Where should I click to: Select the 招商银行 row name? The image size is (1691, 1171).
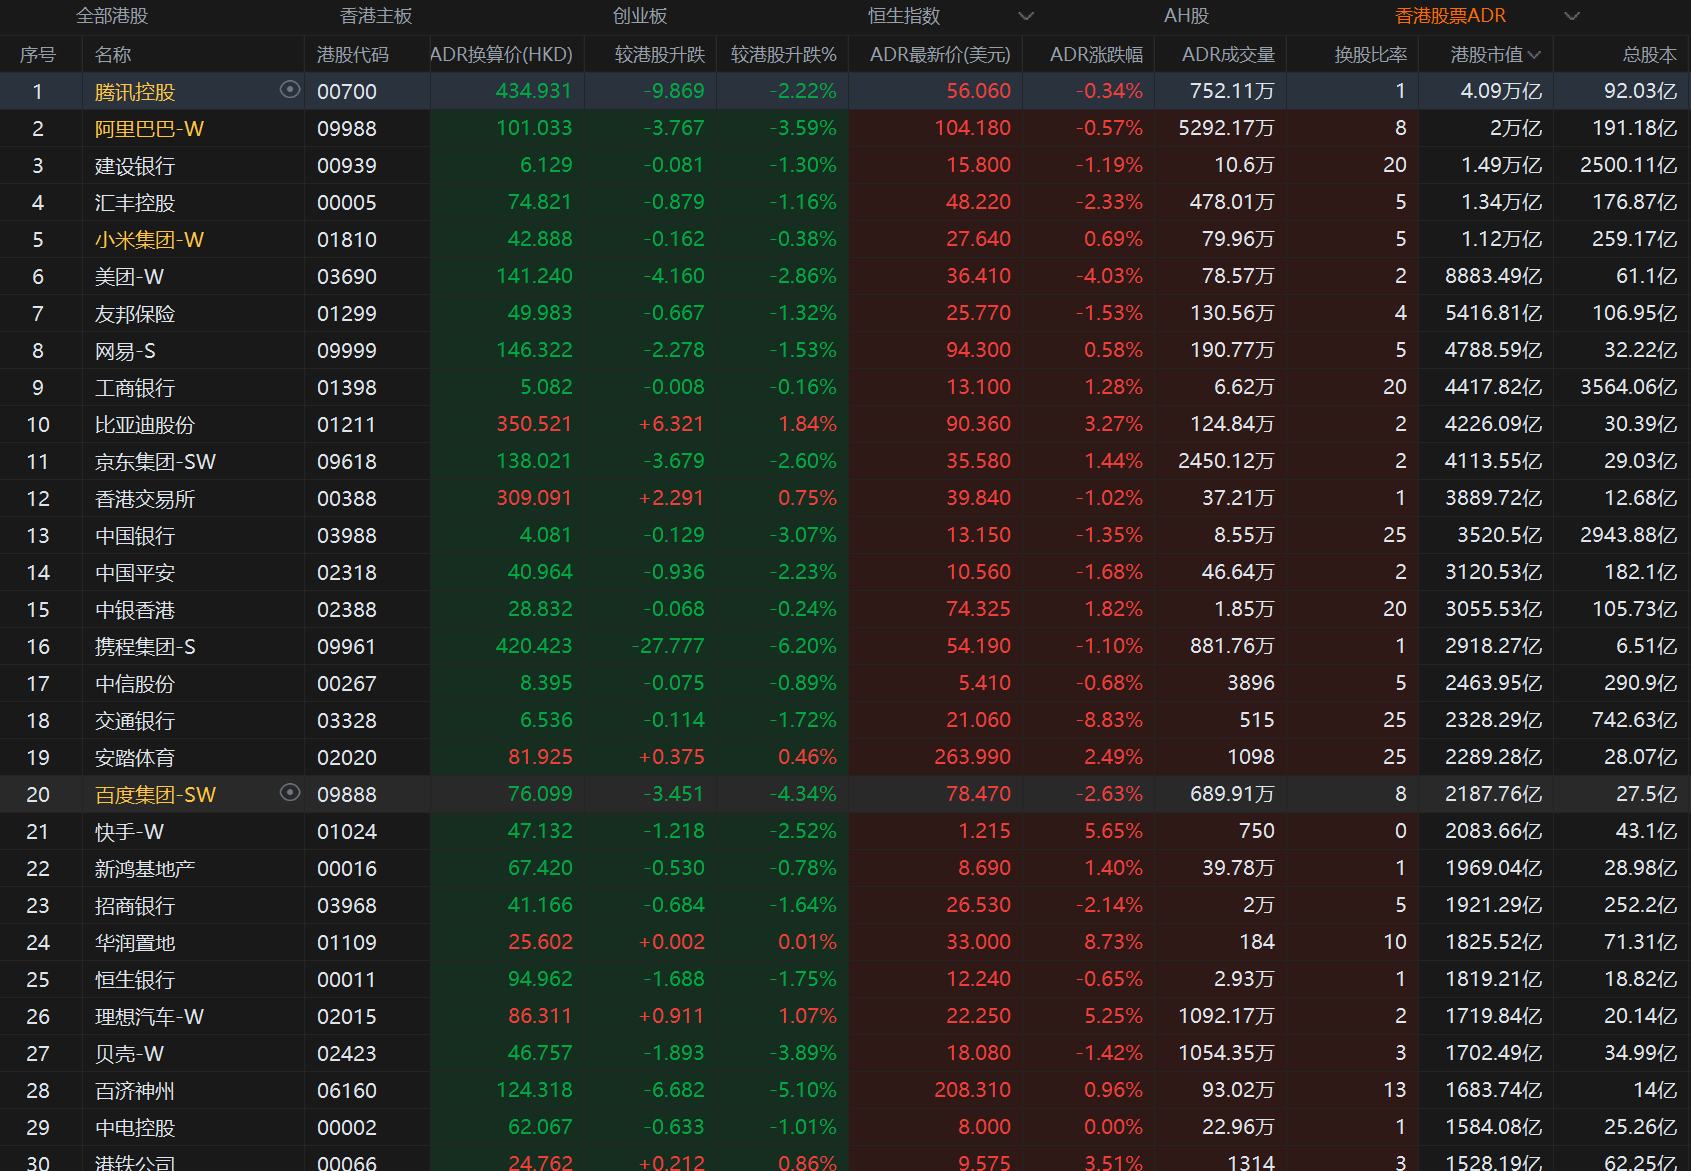pyautogui.click(x=135, y=905)
